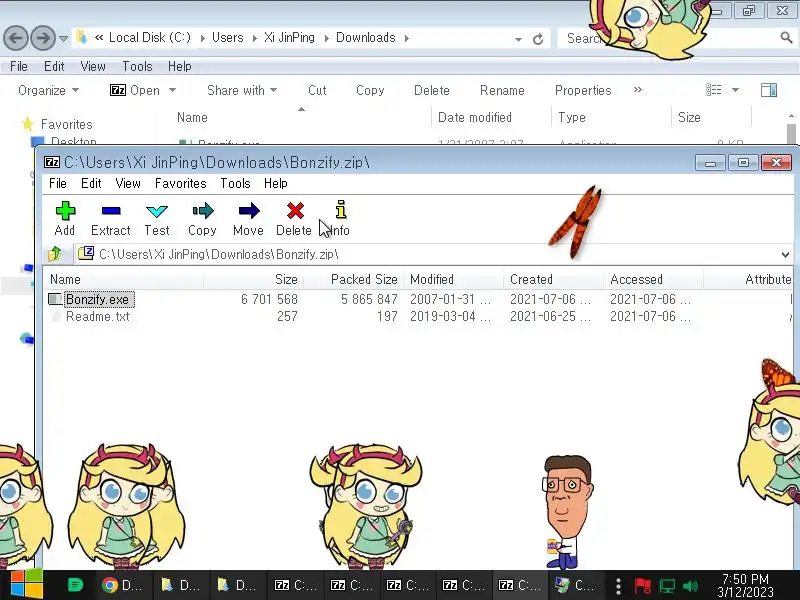This screenshot has height=600, width=800.
Task: Toggle the Explorer preview pane icon
Action: click(x=768, y=90)
